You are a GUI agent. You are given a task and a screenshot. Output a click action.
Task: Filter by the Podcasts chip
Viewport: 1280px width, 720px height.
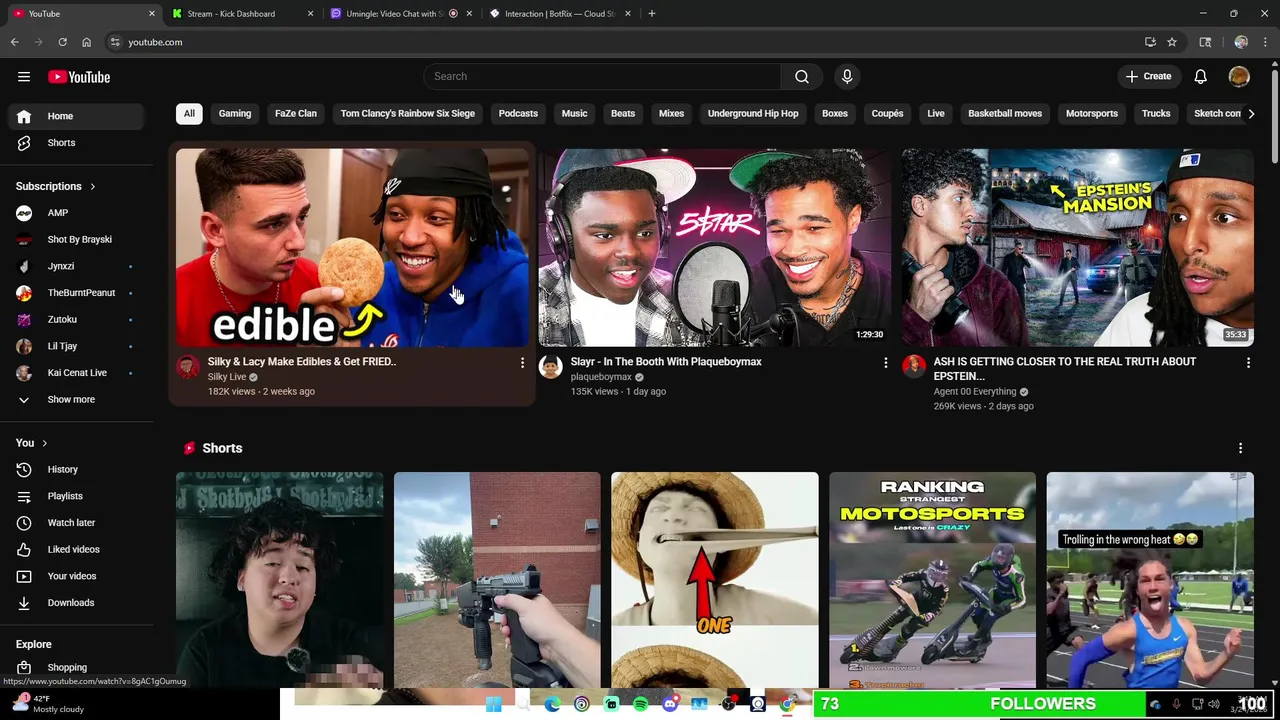coord(518,114)
